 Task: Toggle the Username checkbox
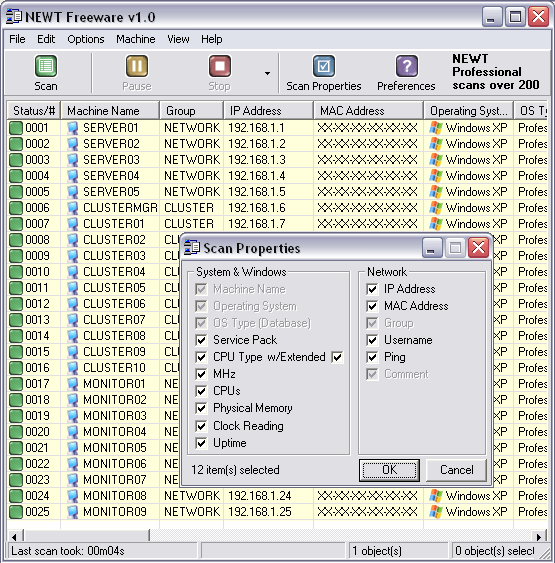coord(372,340)
